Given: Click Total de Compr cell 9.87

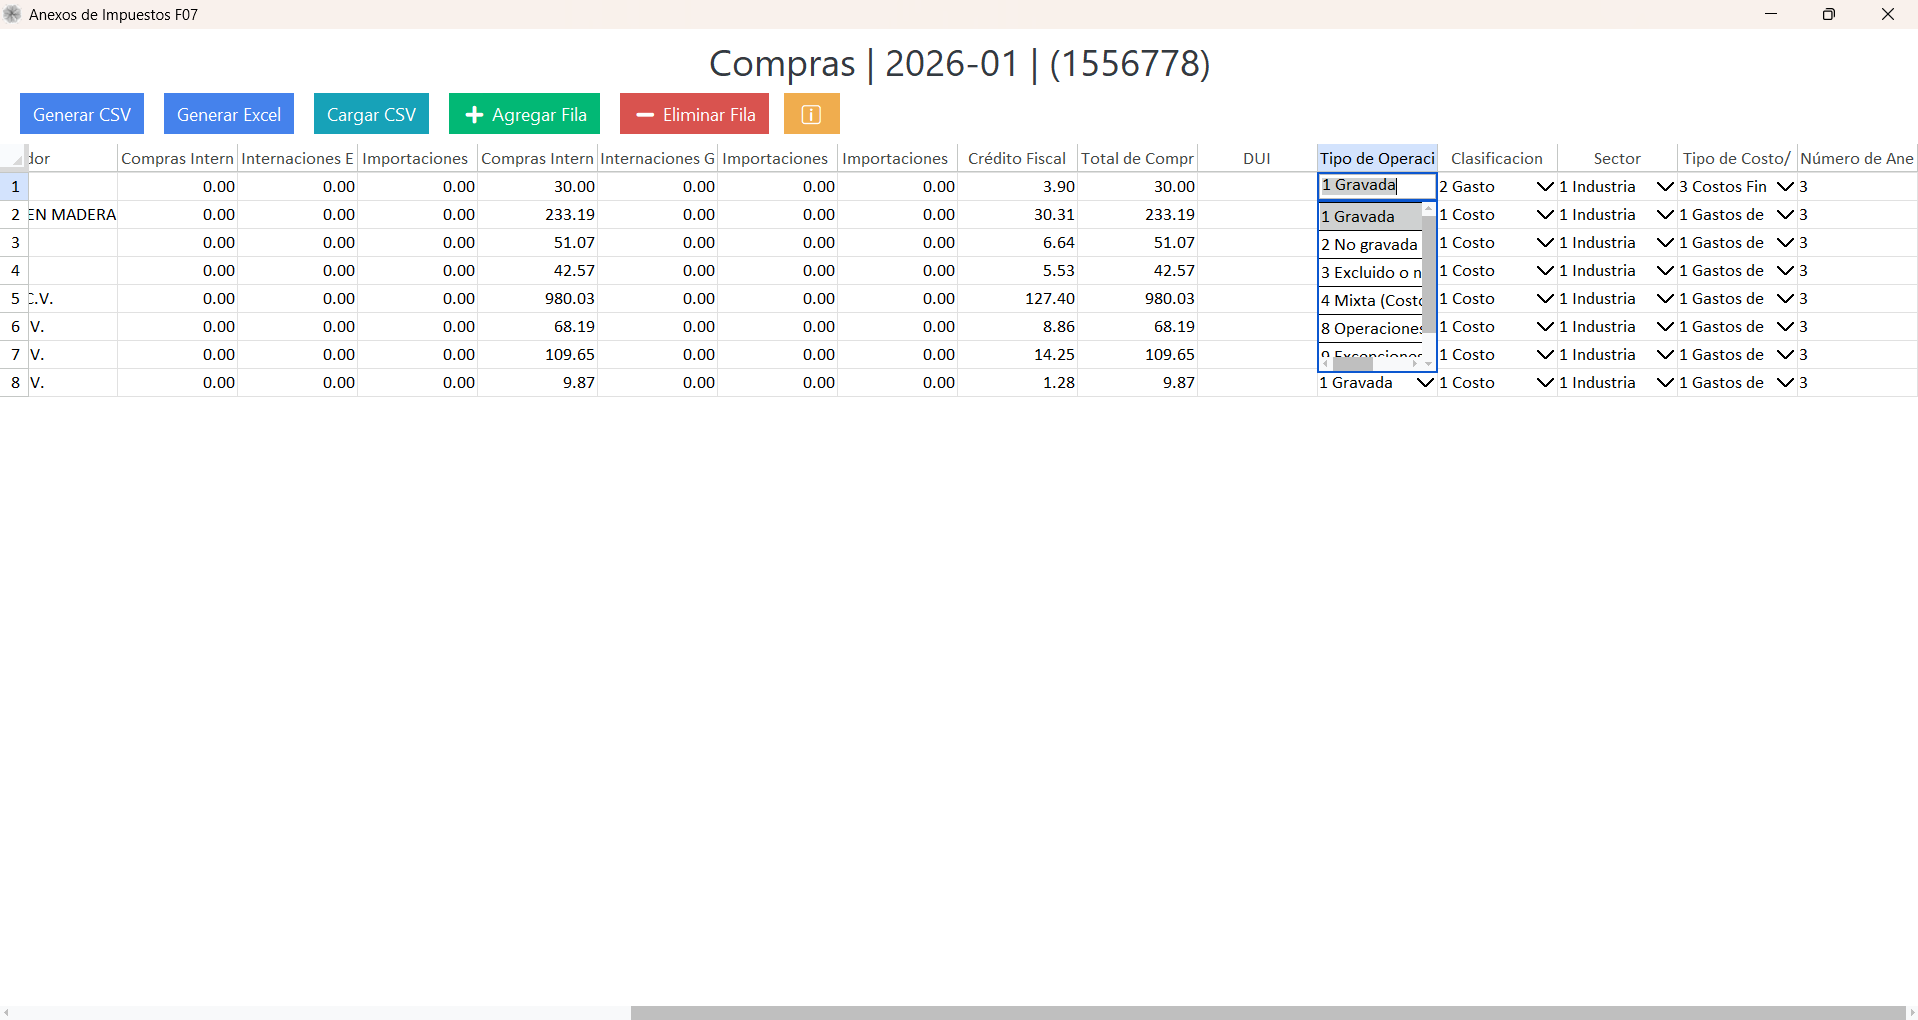Looking at the screenshot, I should click(x=1137, y=383).
